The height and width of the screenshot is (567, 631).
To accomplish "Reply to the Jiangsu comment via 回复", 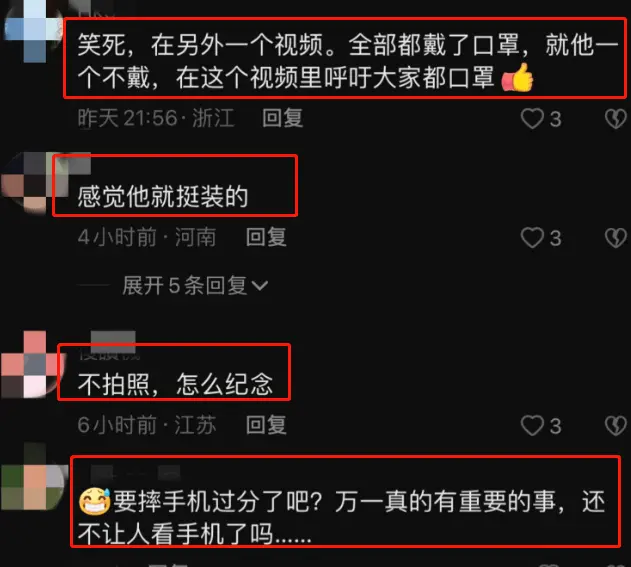I will [x=266, y=425].
